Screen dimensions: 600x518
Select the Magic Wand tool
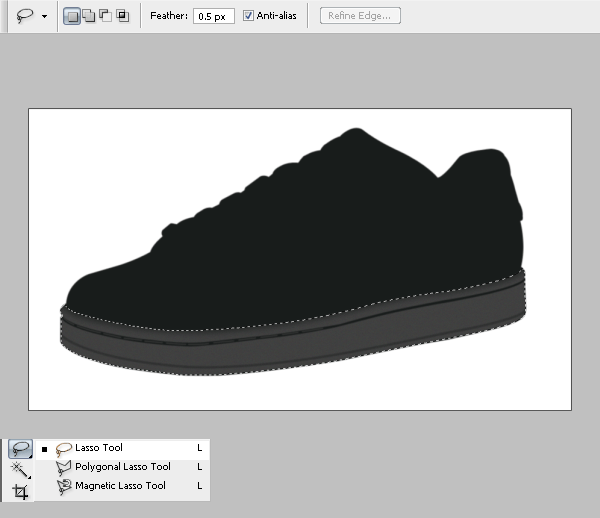click(x=20, y=470)
